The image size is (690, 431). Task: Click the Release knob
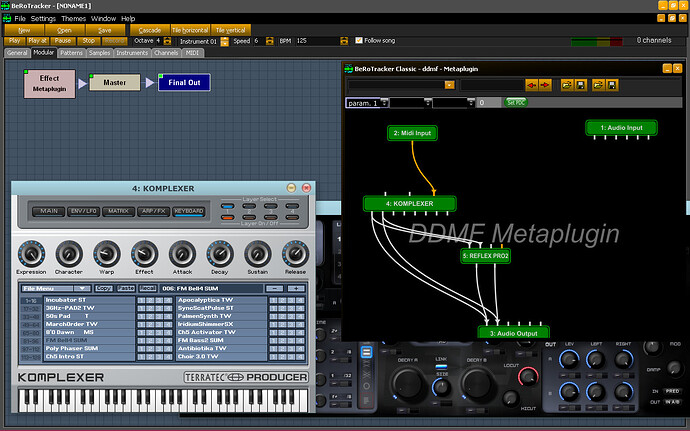(295, 254)
